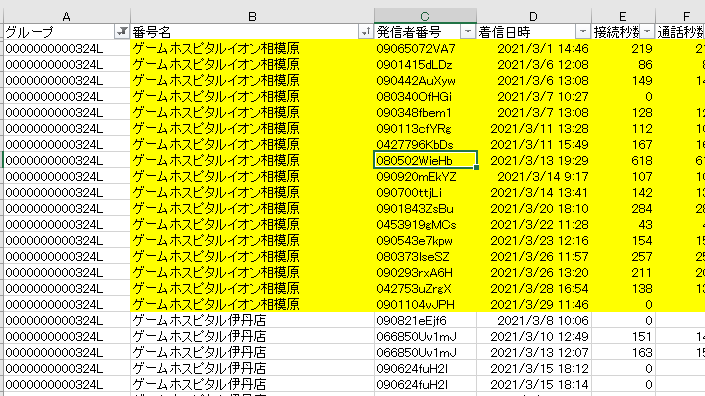Select connection seconds cell 284

click(623, 209)
